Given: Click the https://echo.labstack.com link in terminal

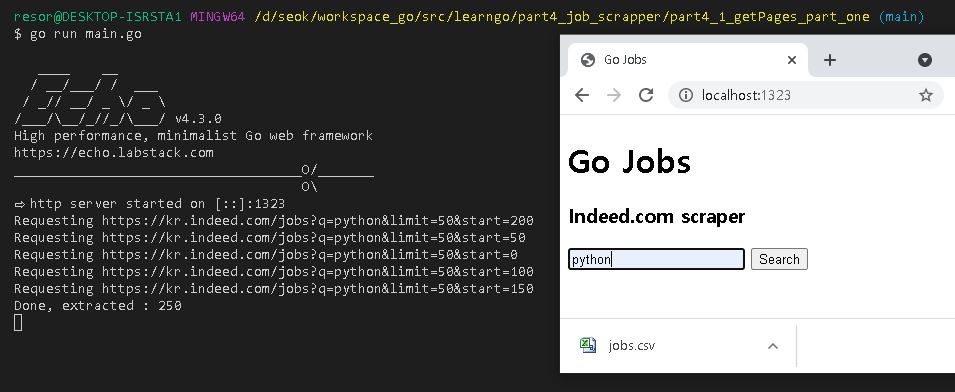Looking at the screenshot, I should 114,152.
